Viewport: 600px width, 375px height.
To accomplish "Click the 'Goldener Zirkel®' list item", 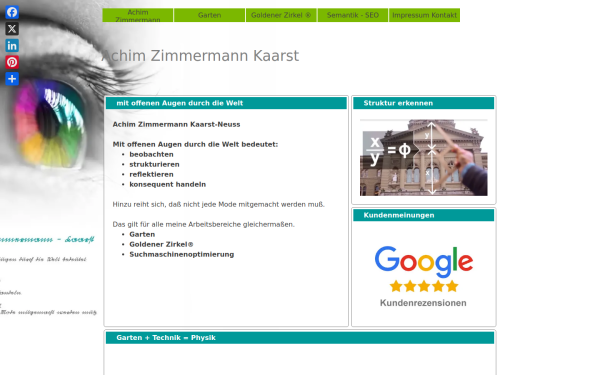I will [x=161, y=245].
